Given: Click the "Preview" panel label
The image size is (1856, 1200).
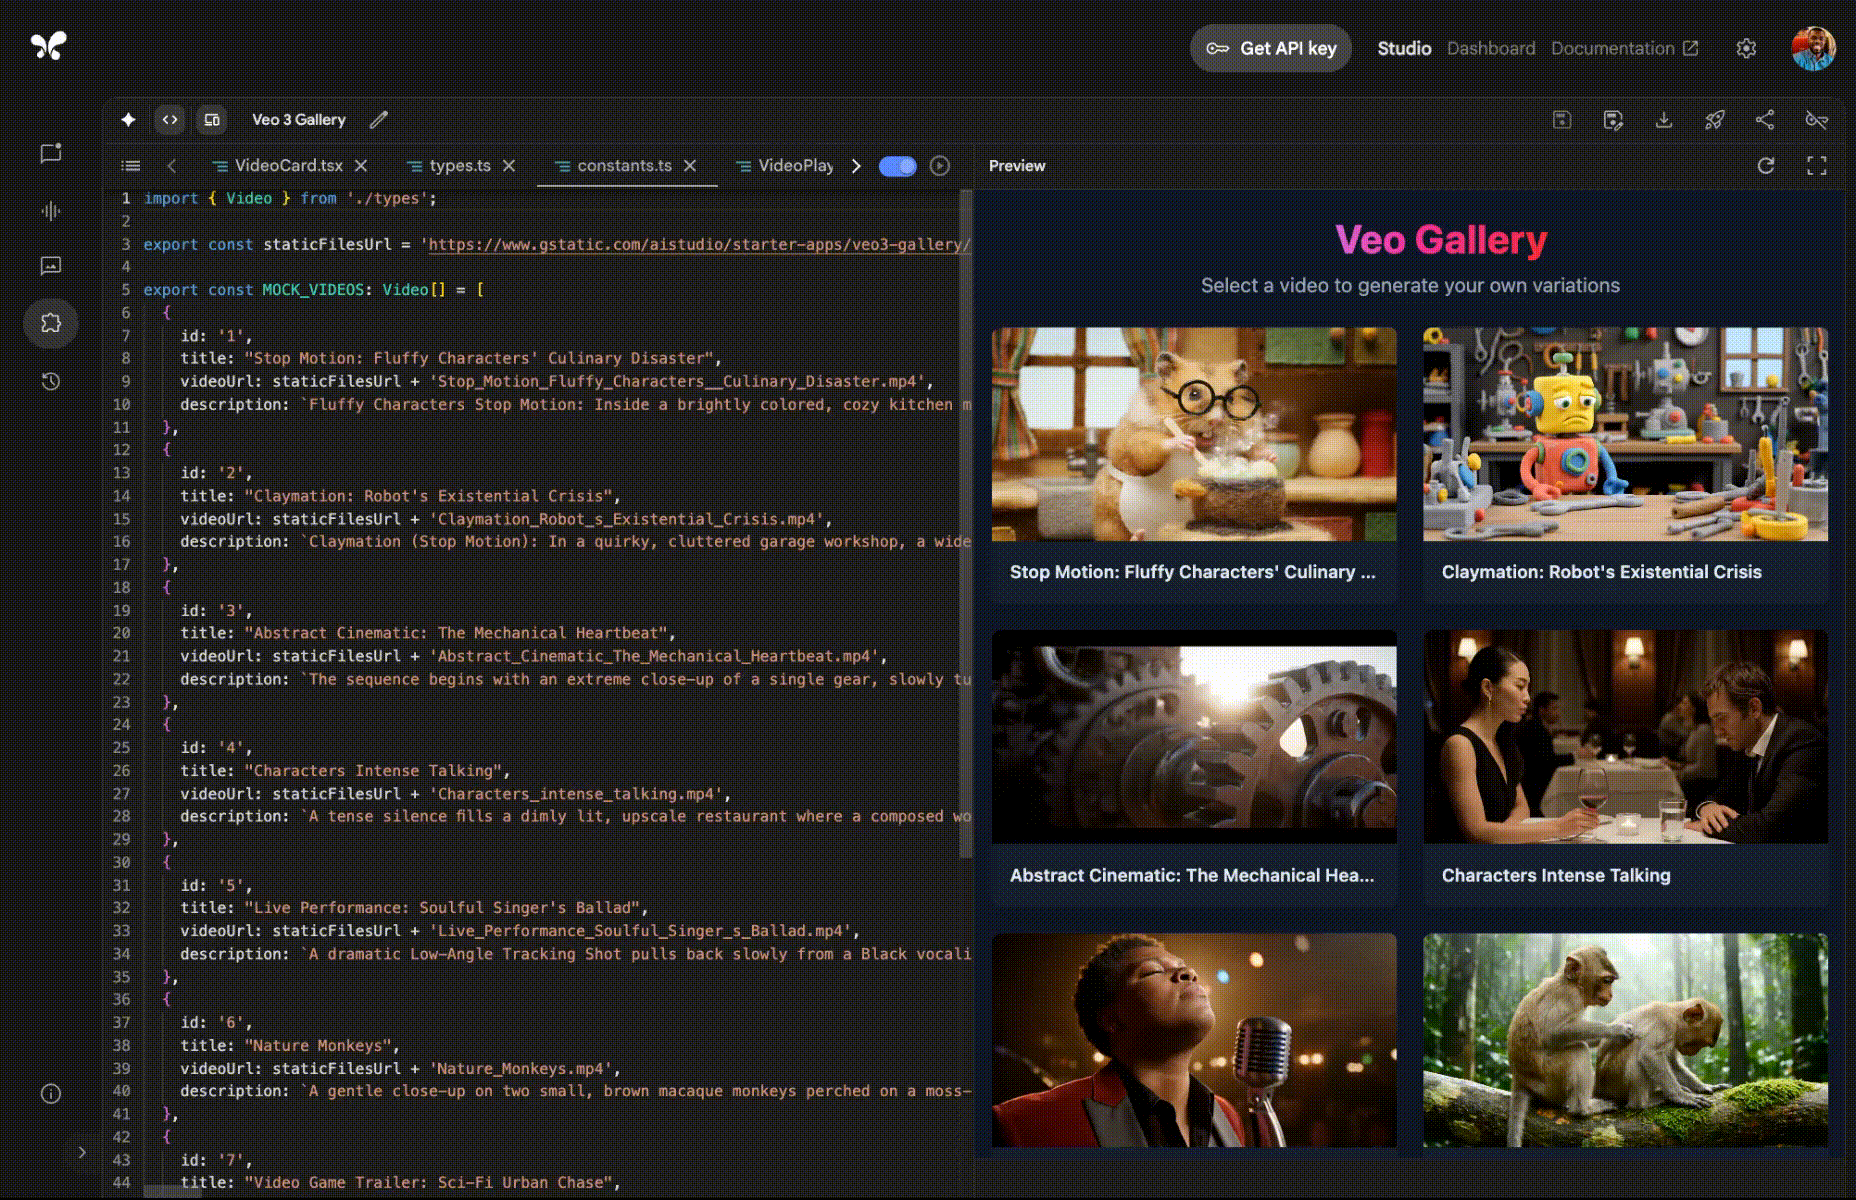Looking at the screenshot, I should 1017,166.
